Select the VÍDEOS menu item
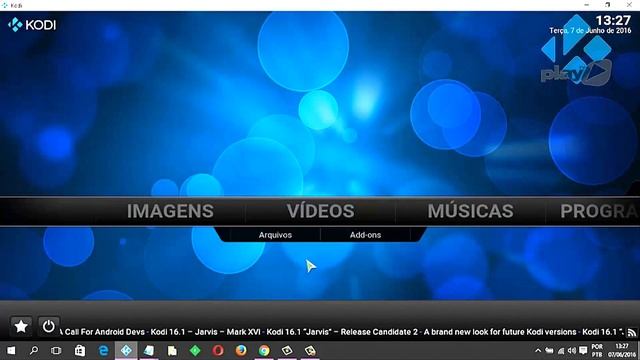 [320, 211]
